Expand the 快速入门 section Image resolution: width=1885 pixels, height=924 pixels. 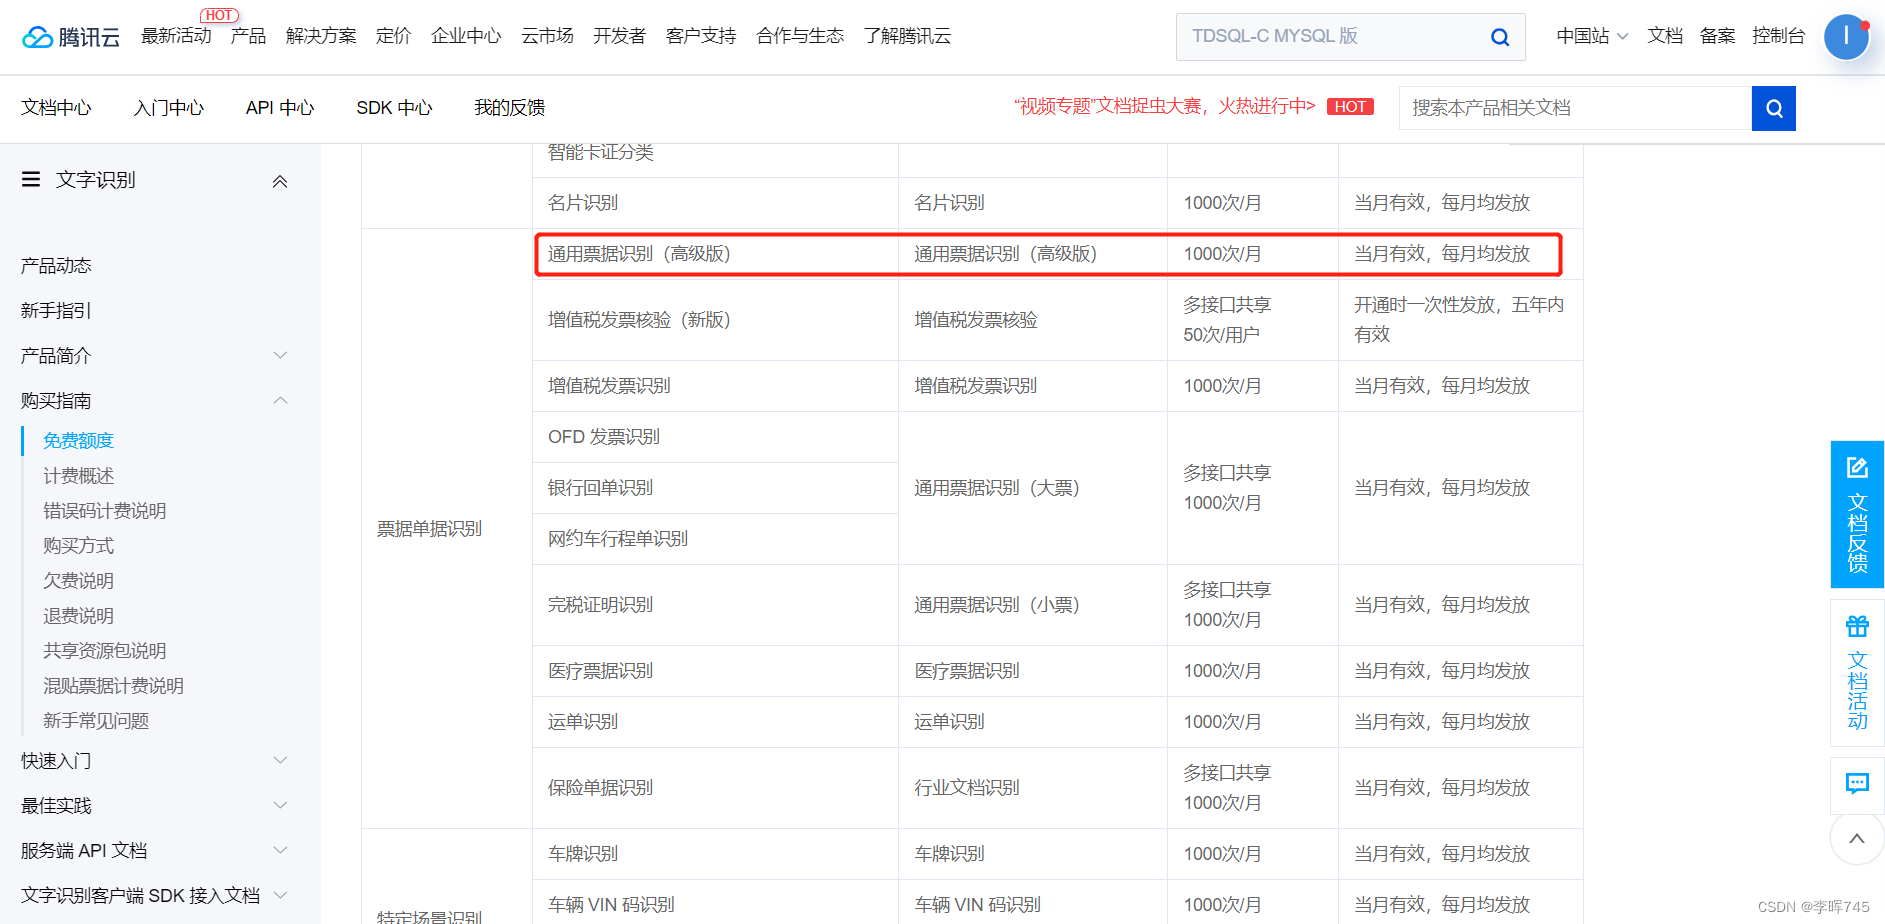(280, 760)
